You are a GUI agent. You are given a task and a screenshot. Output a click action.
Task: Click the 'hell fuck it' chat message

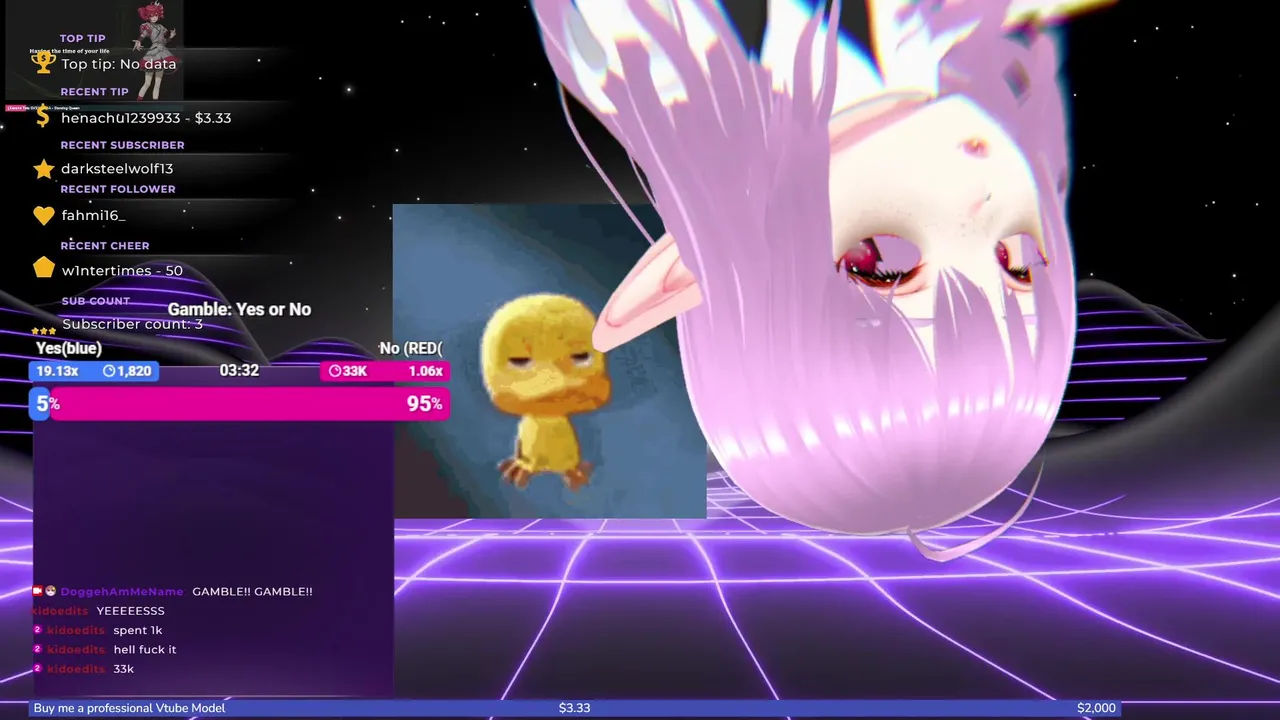(x=144, y=649)
